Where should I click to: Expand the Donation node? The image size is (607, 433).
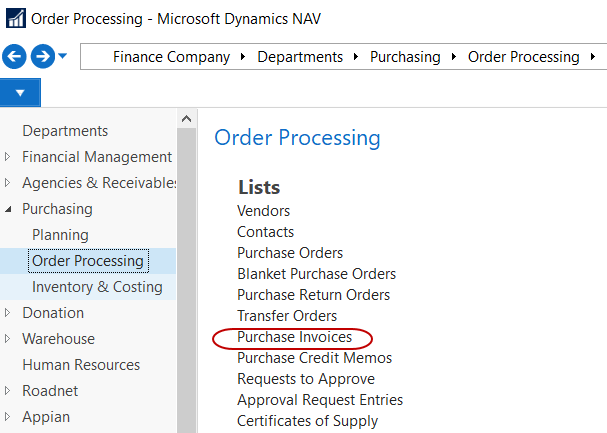click(7, 313)
